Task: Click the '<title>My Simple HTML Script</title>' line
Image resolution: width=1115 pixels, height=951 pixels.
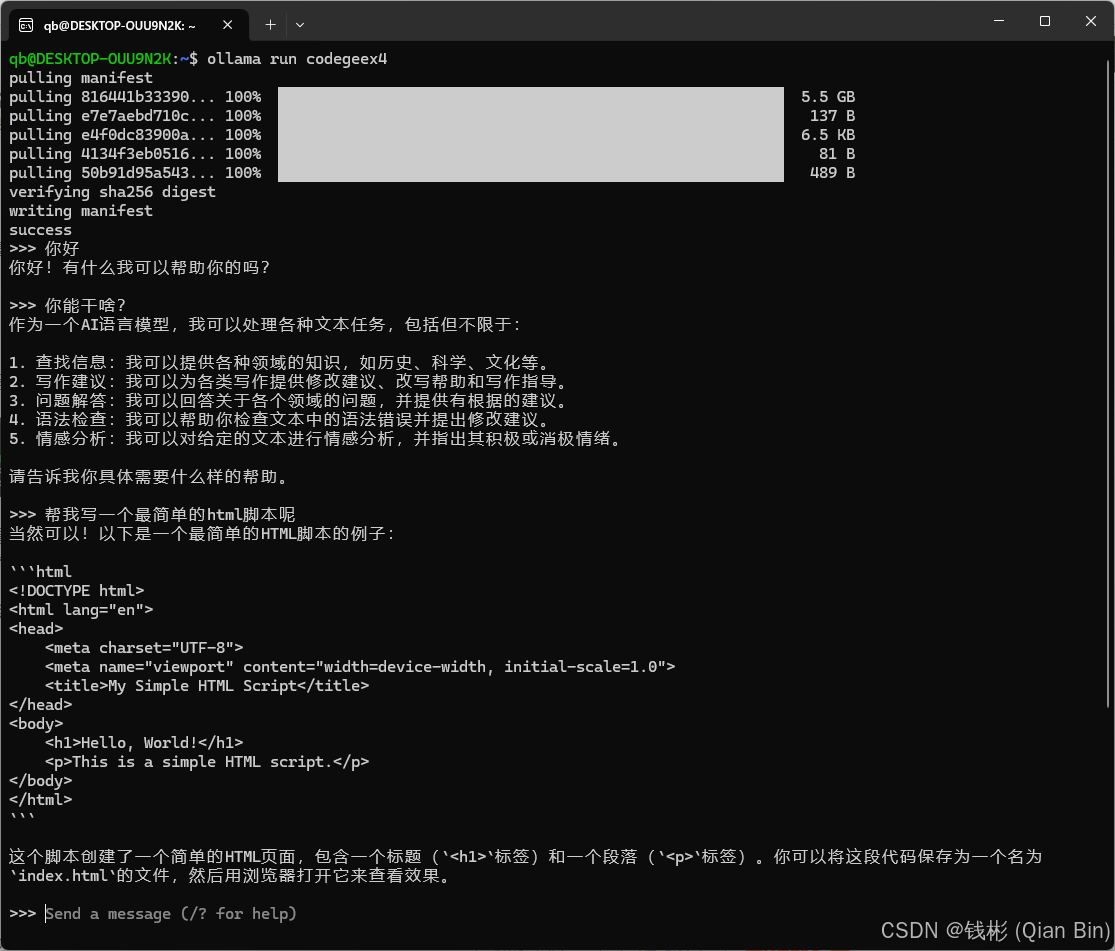Action: tap(207, 686)
